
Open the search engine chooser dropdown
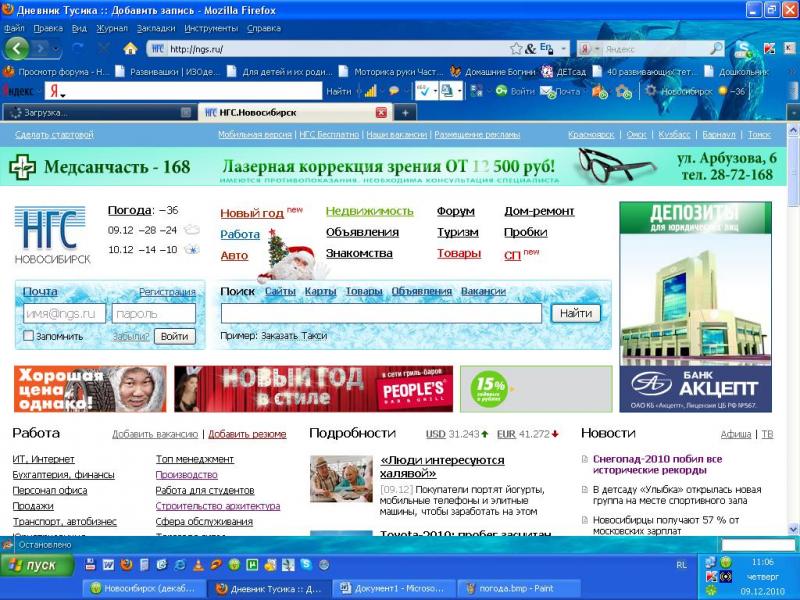click(x=597, y=49)
